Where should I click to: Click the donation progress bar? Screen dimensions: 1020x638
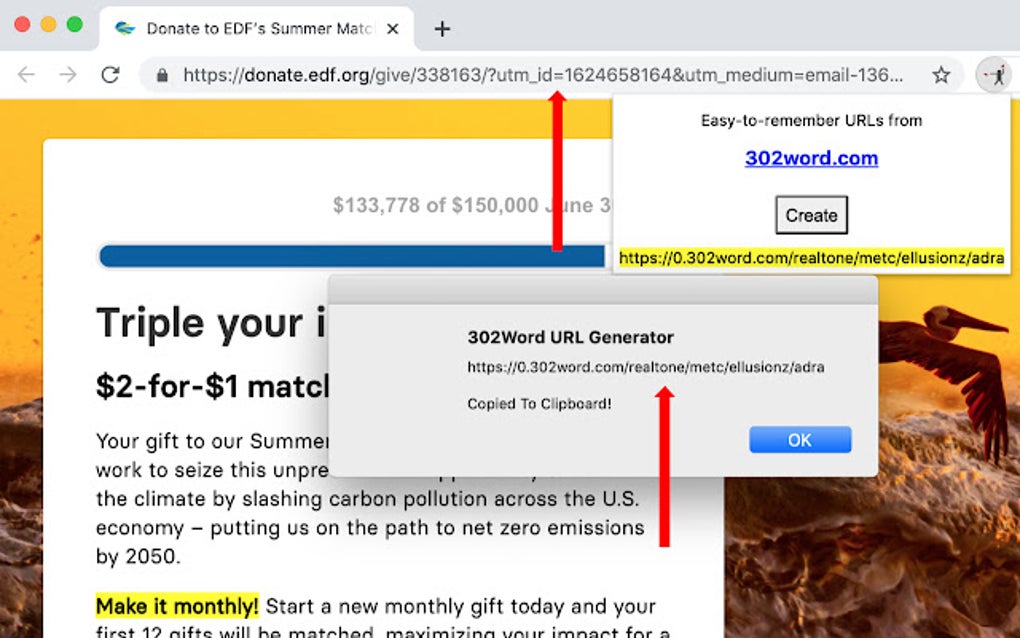pyautogui.click(x=300, y=256)
